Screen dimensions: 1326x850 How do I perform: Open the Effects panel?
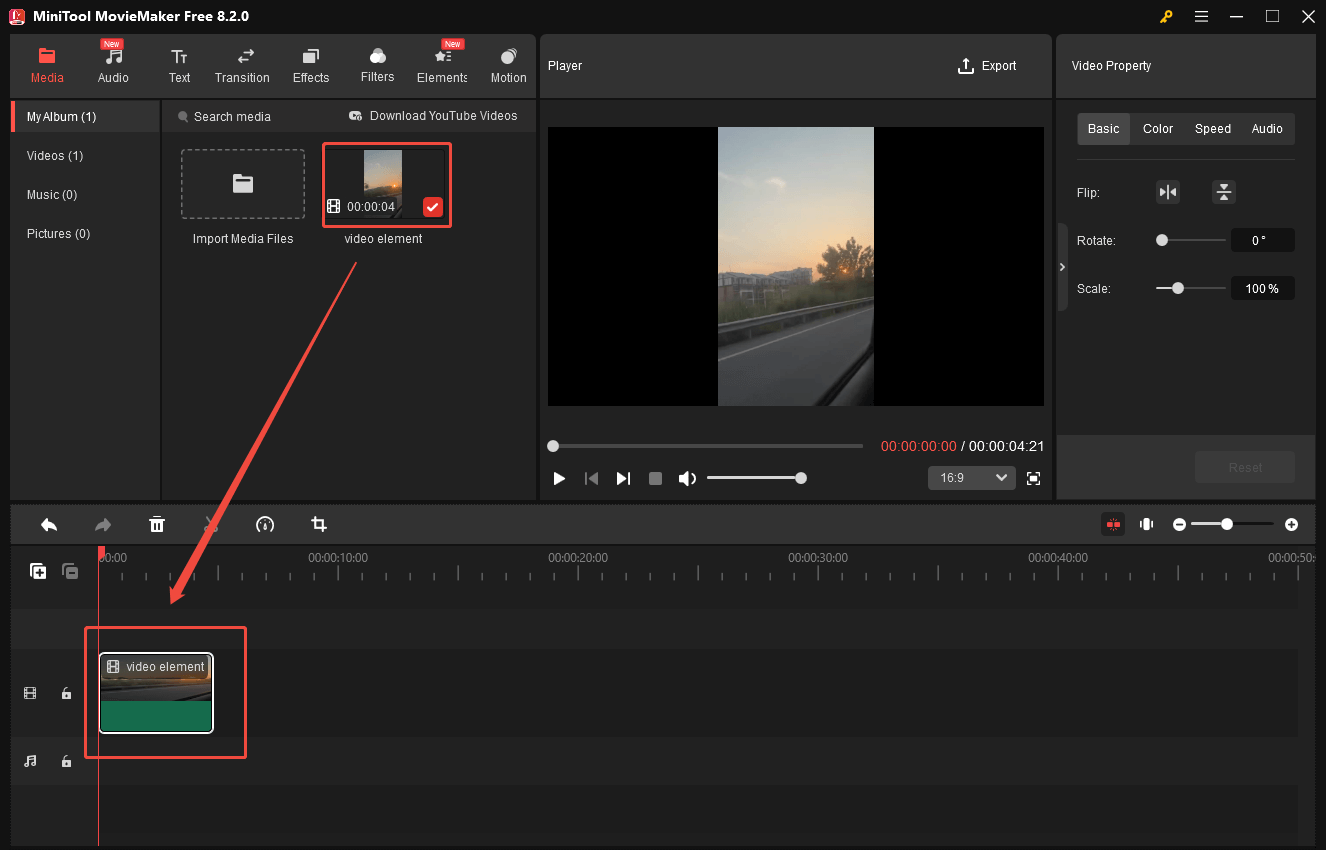[310, 64]
